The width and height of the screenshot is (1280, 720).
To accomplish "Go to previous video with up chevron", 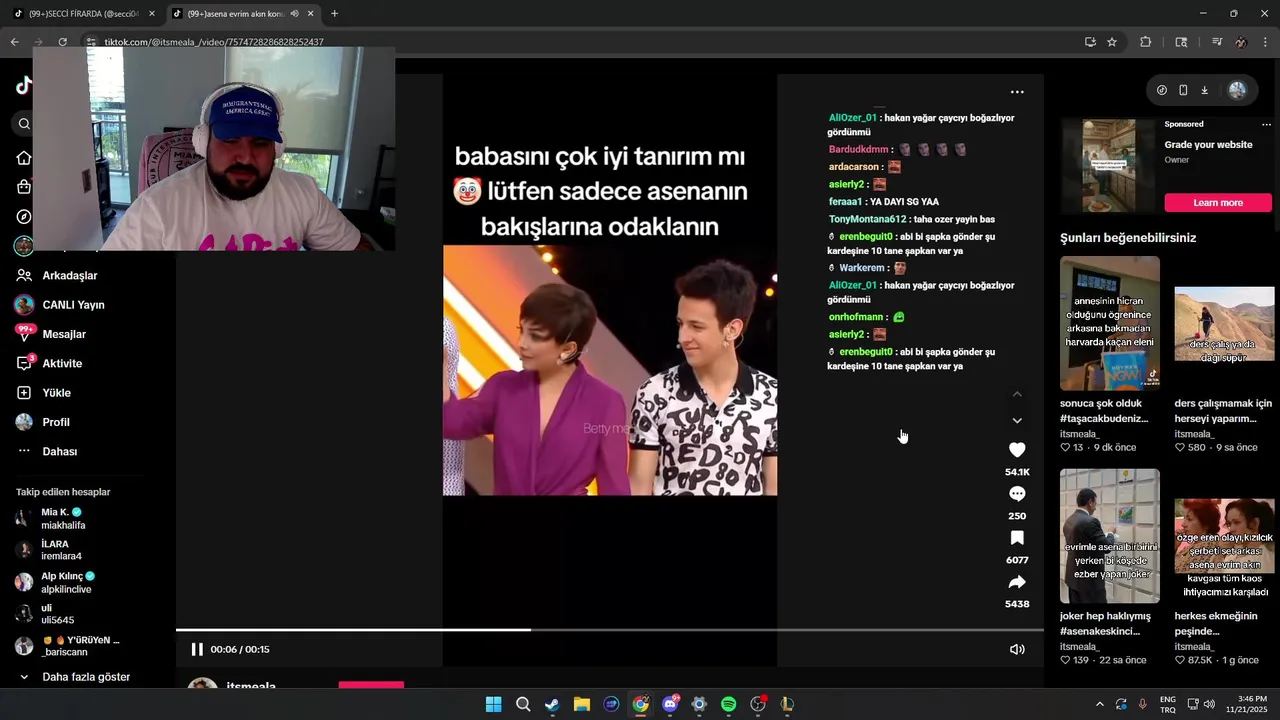I will [x=1017, y=394].
